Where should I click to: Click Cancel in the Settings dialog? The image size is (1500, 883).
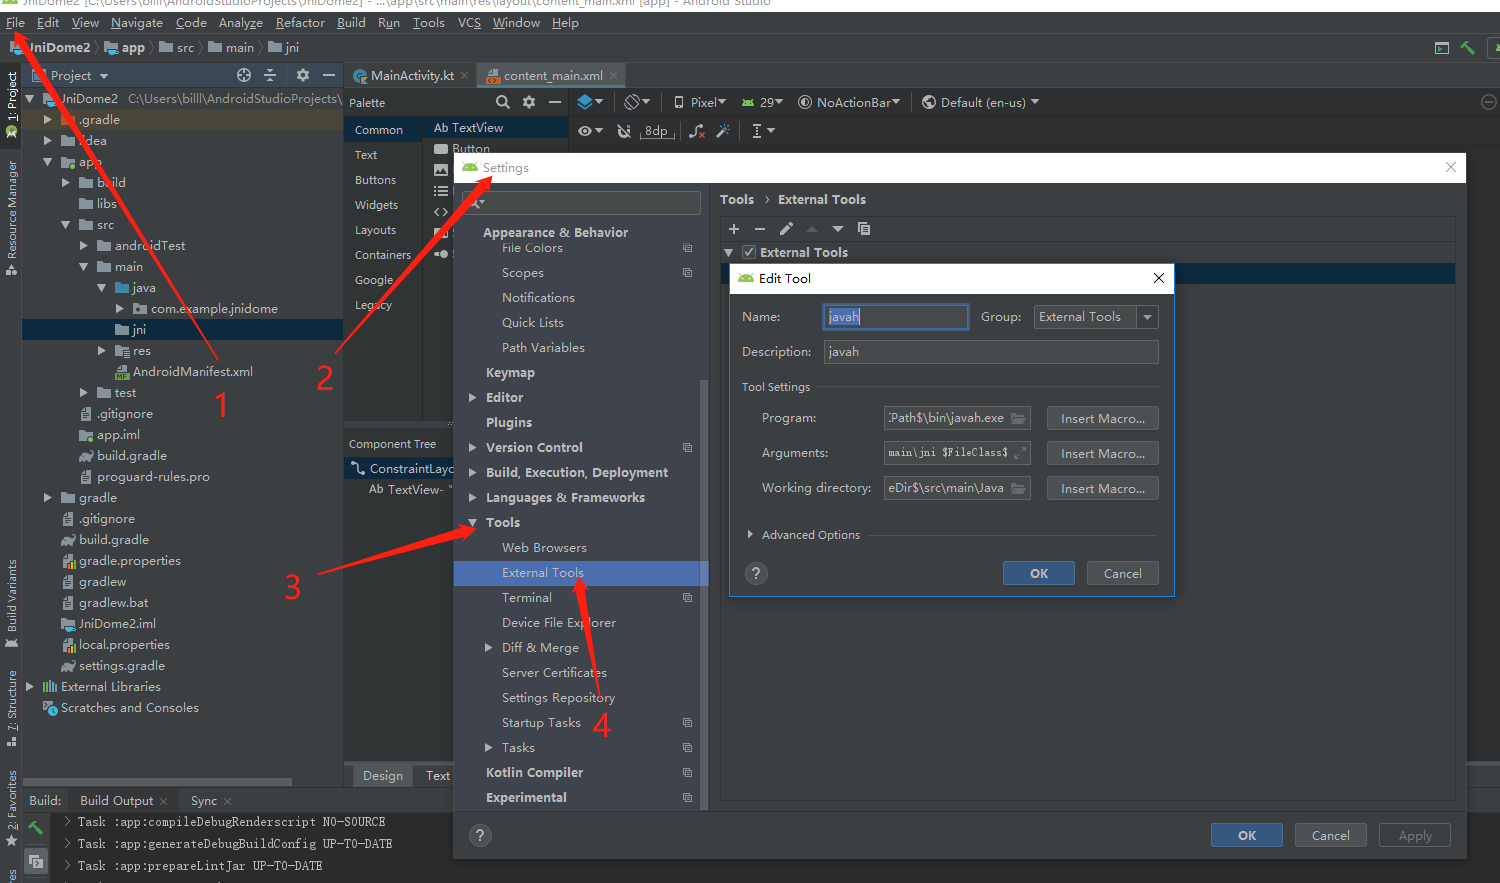point(1331,835)
